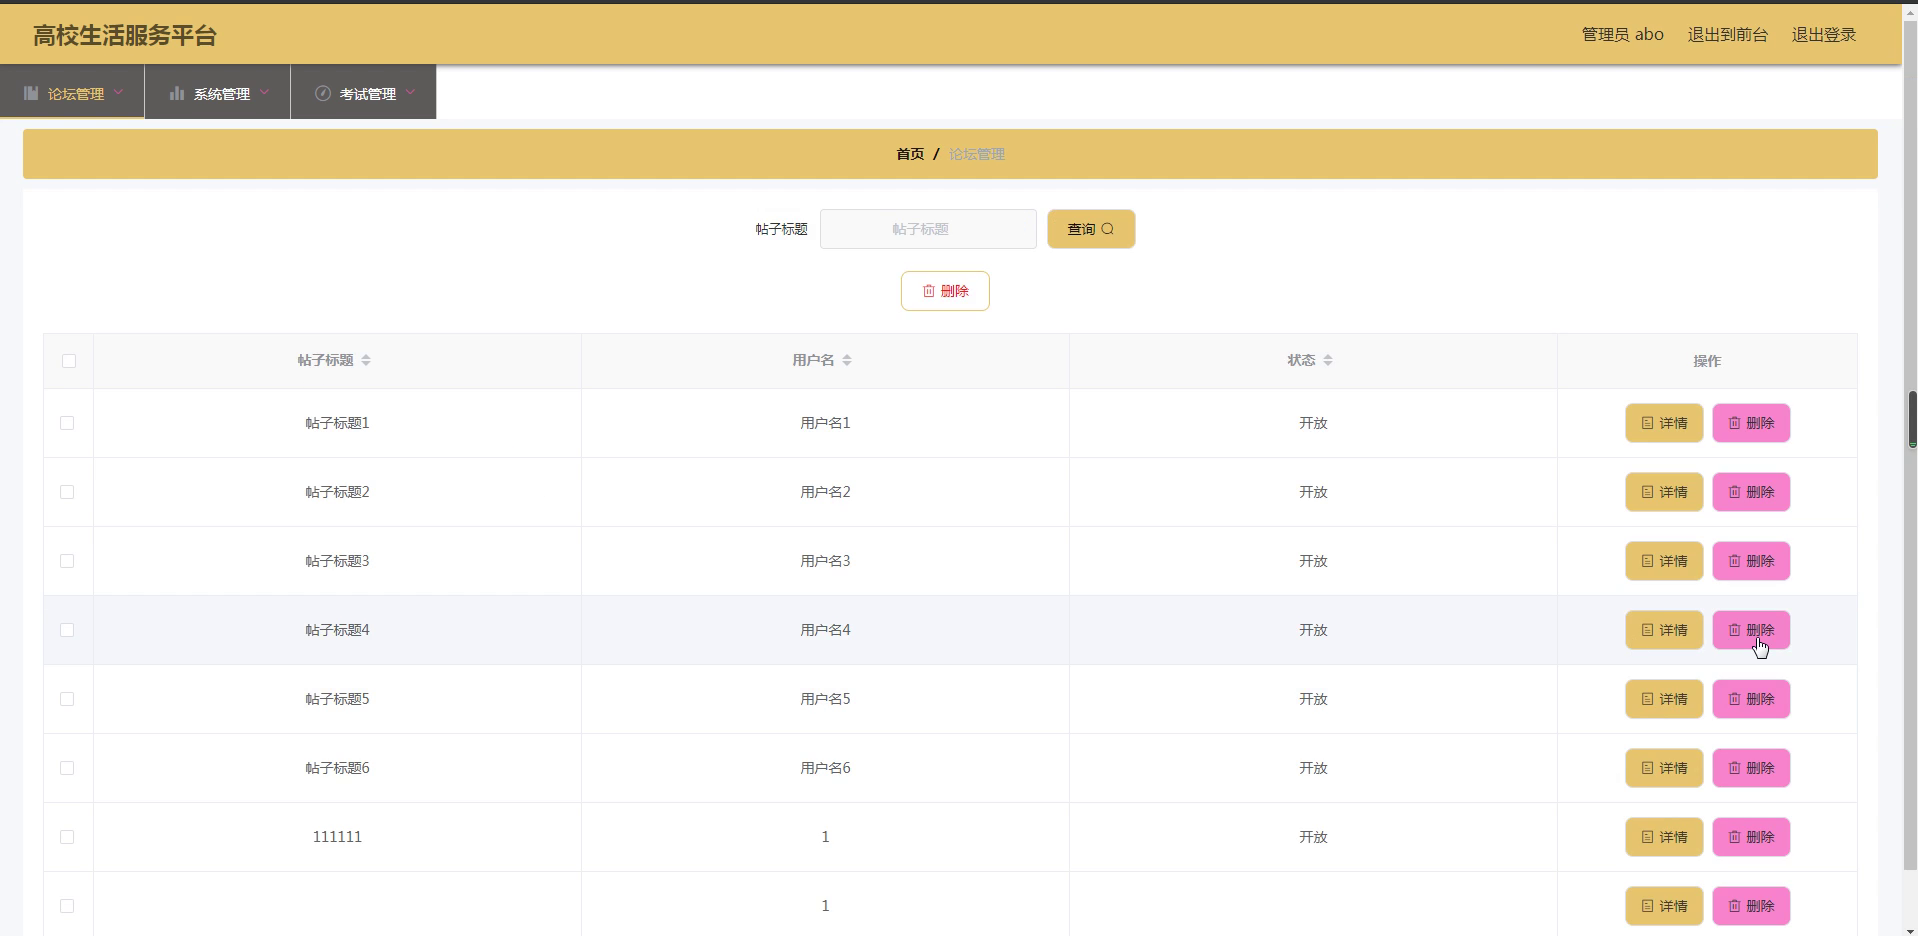The height and width of the screenshot is (936, 1918).
Task: Click the 系统管理 menu chart icon
Action: click(x=177, y=93)
